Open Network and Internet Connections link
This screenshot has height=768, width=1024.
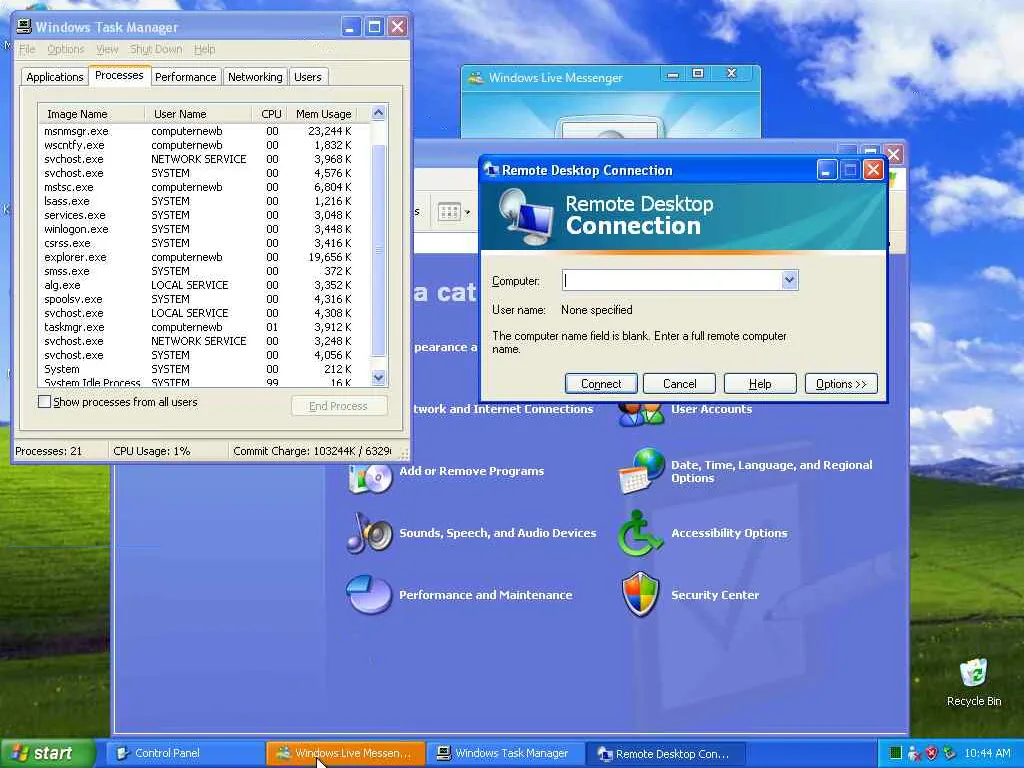(x=504, y=409)
